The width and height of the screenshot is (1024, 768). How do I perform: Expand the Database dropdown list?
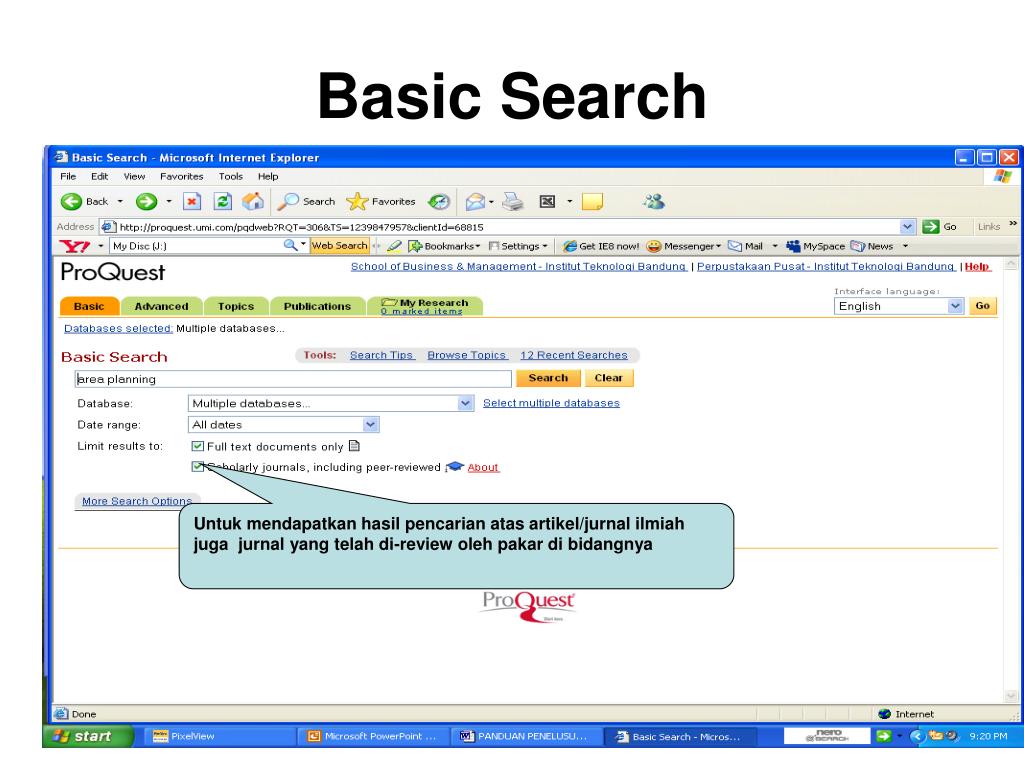[x=465, y=403]
